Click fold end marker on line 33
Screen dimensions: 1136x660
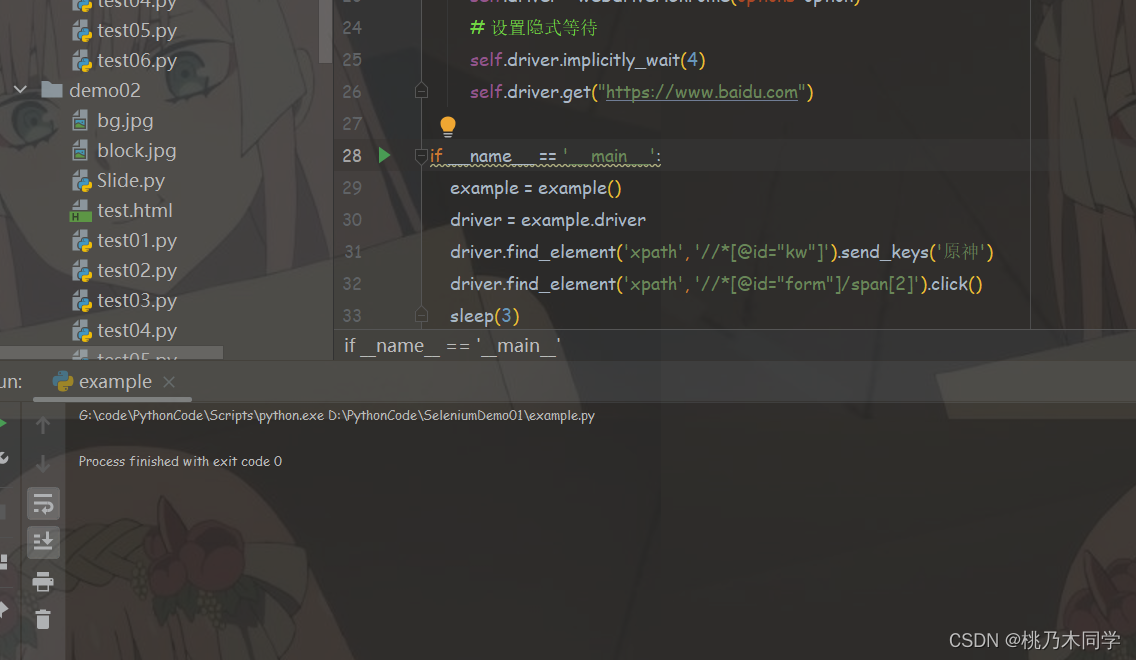(421, 314)
